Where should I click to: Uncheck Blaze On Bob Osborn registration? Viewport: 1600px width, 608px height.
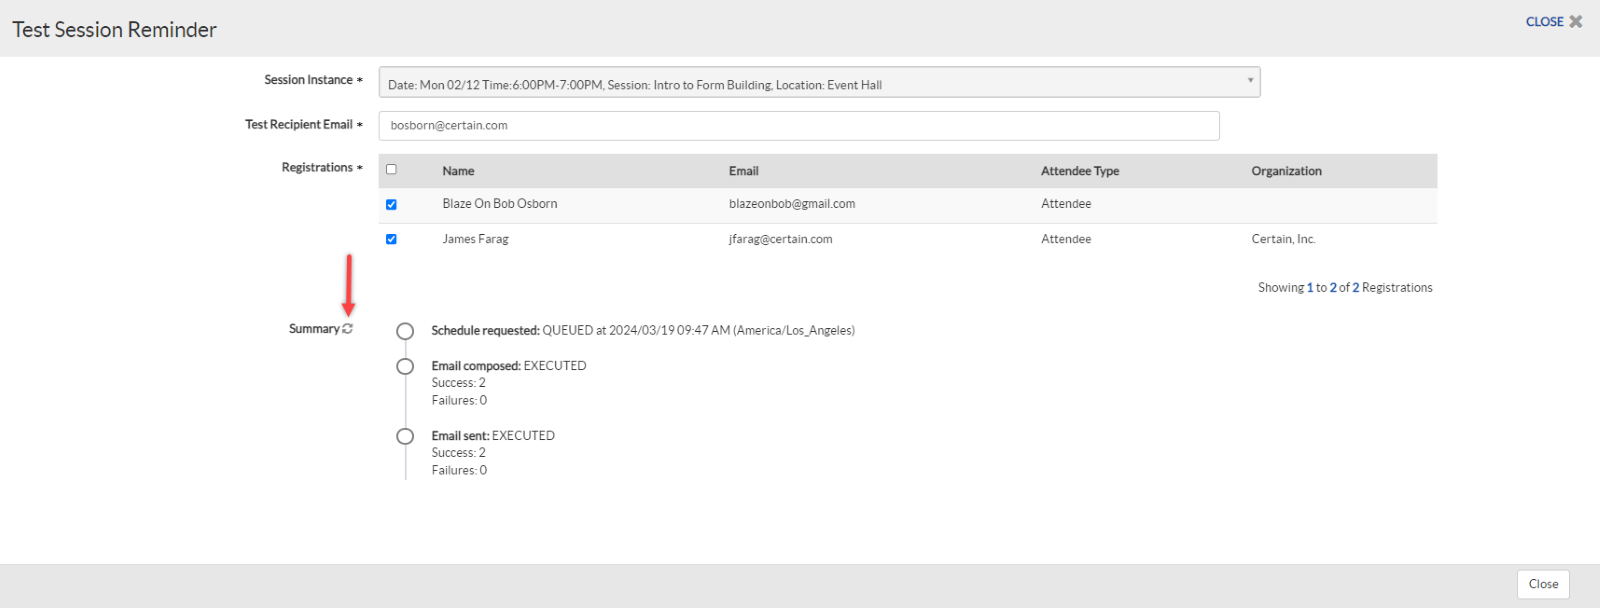click(x=391, y=204)
